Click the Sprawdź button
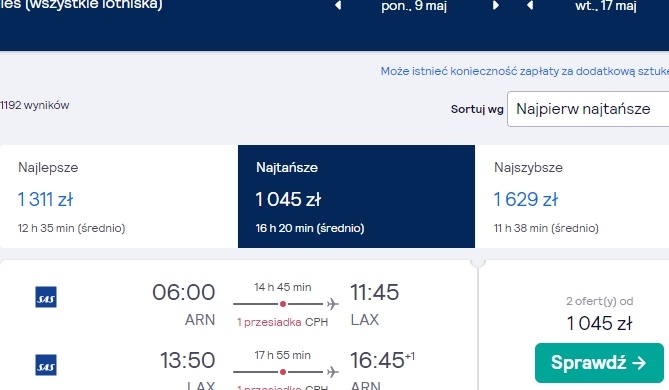Screen dimensions: 669x390 (x=599, y=363)
